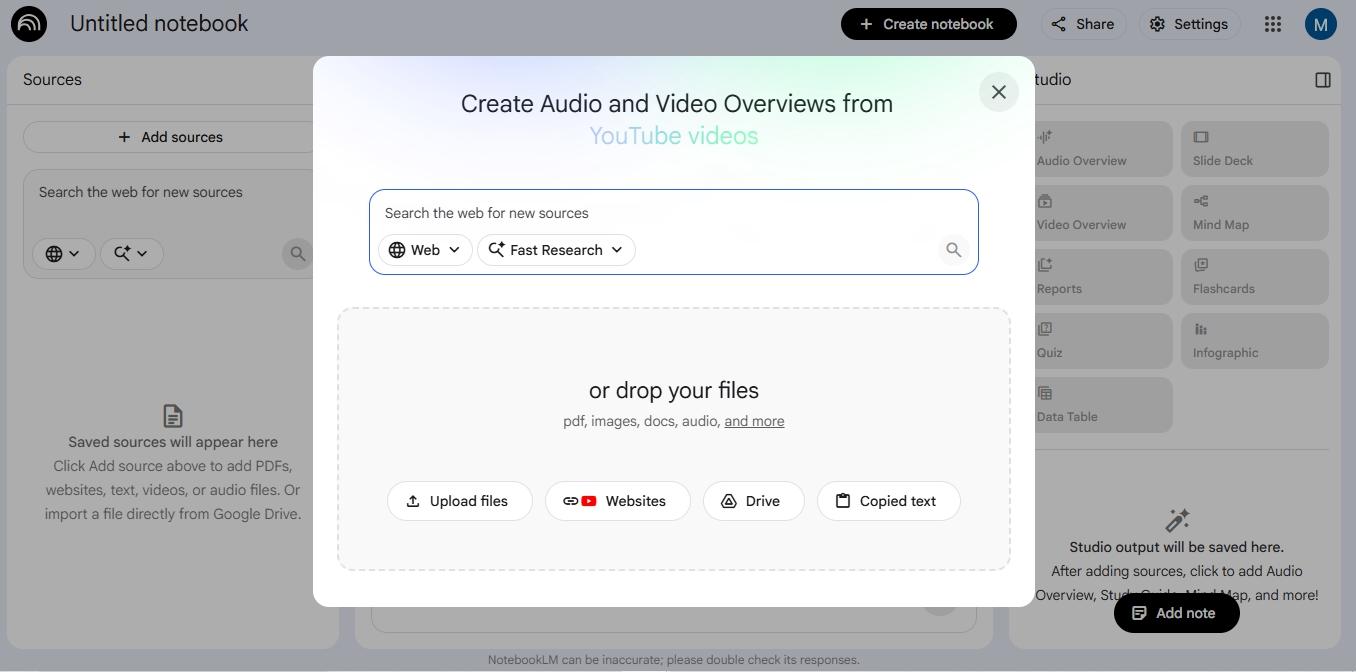Open the Reports tile

pyautogui.click(x=1098, y=277)
